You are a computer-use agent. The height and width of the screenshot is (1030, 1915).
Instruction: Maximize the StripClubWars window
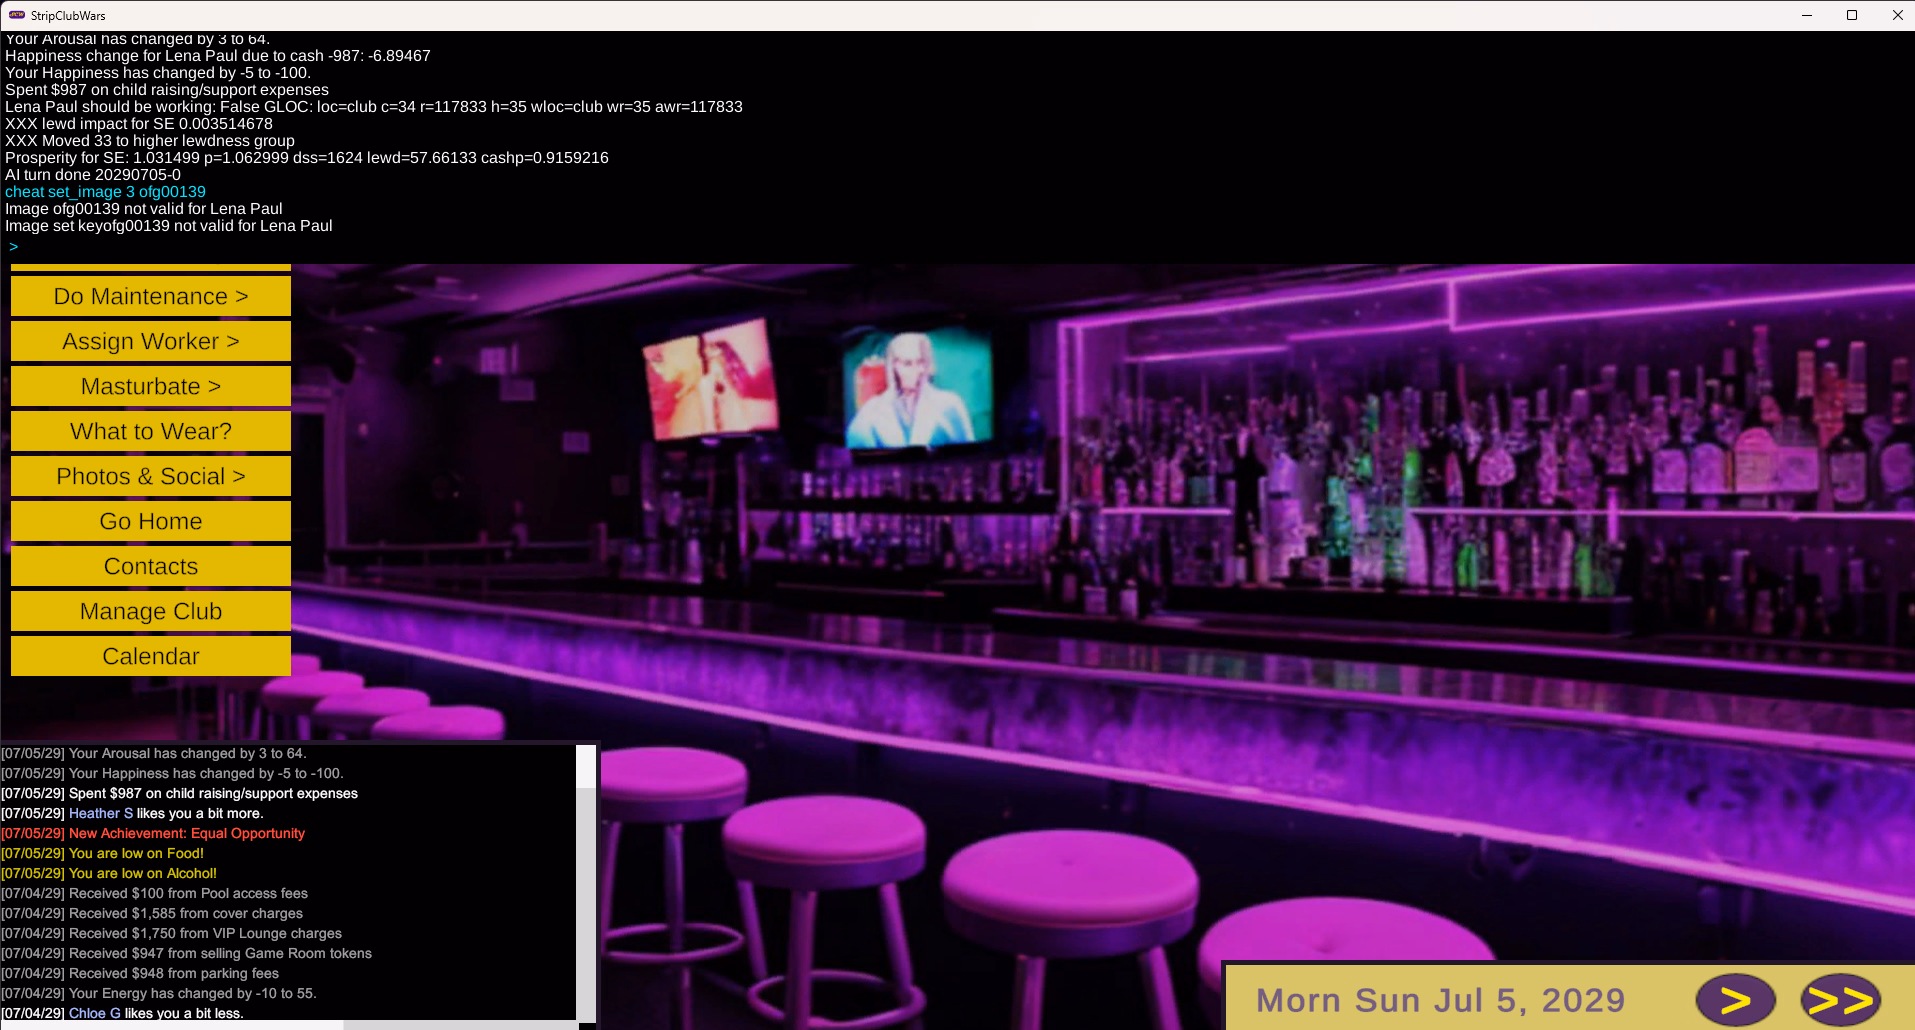click(x=1852, y=15)
